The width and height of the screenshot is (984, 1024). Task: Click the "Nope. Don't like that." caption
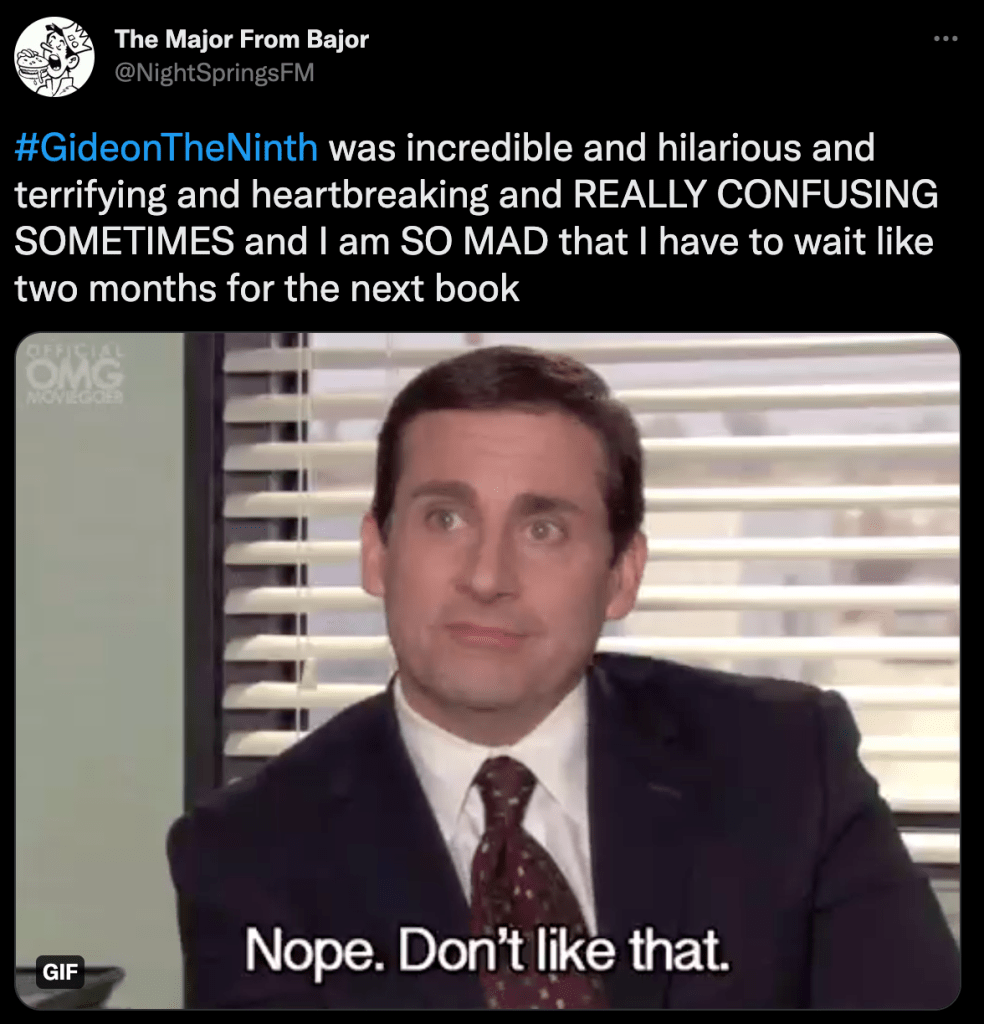486,950
